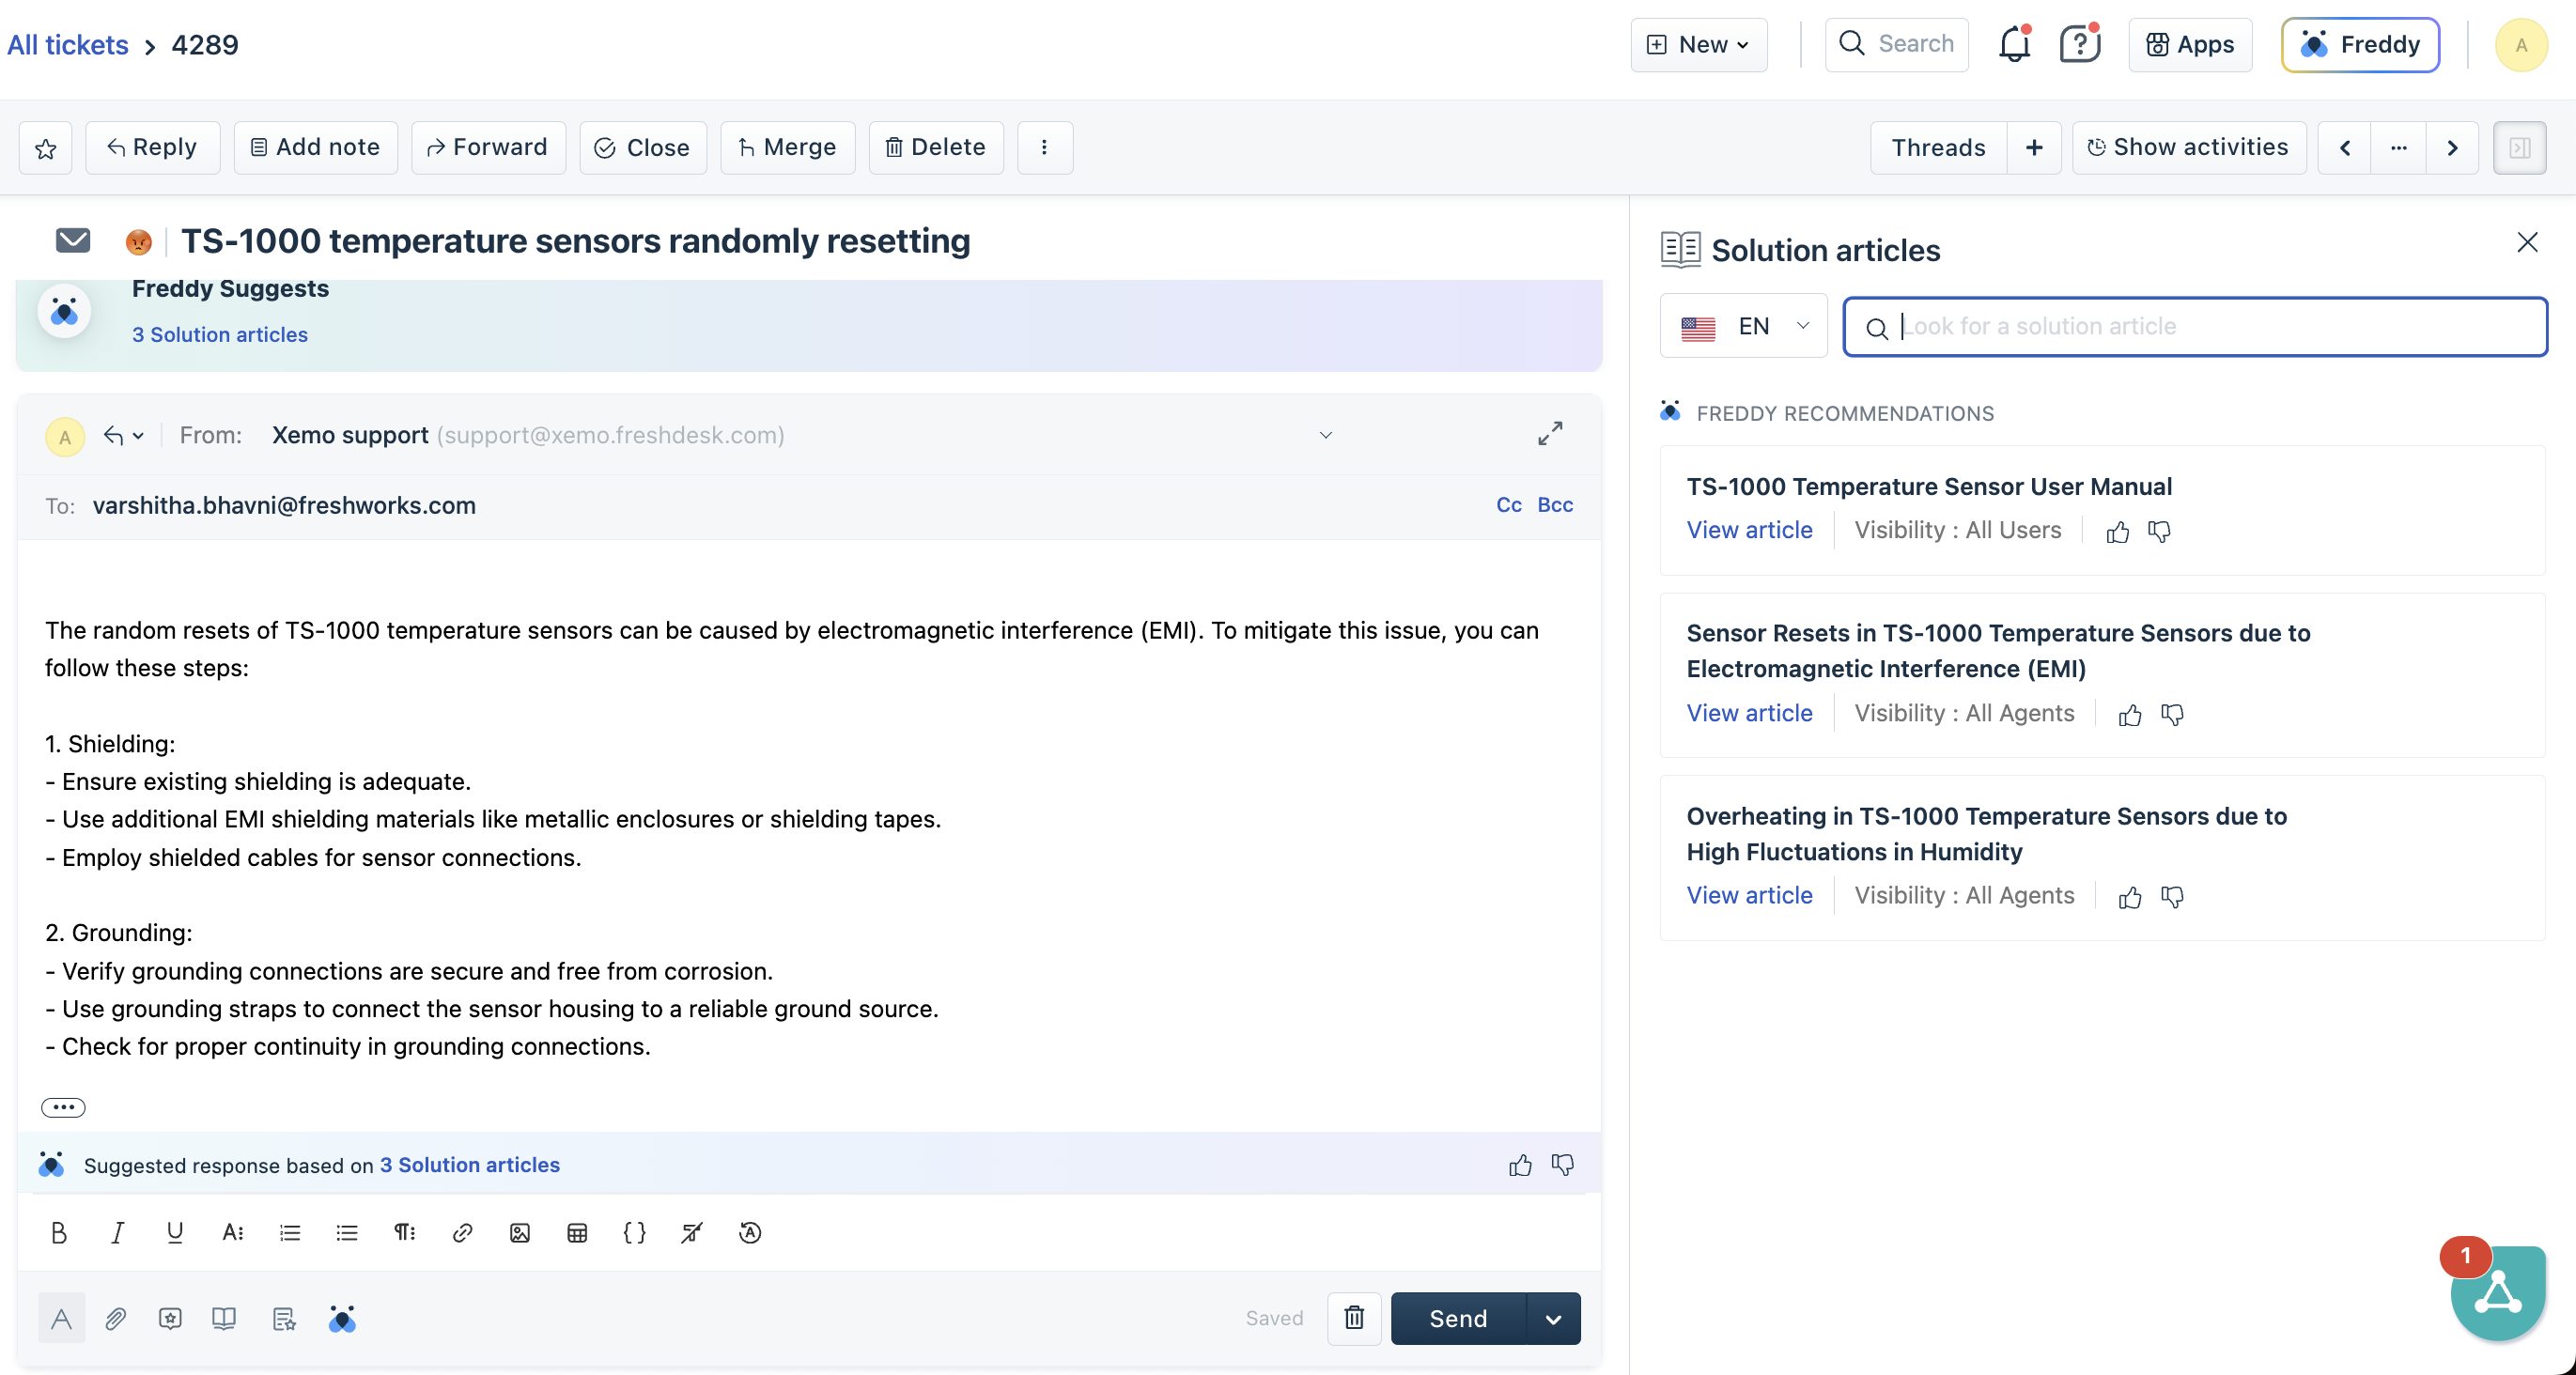Insert an image with the picture icon
This screenshot has width=2576, height=1375.
[519, 1232]
